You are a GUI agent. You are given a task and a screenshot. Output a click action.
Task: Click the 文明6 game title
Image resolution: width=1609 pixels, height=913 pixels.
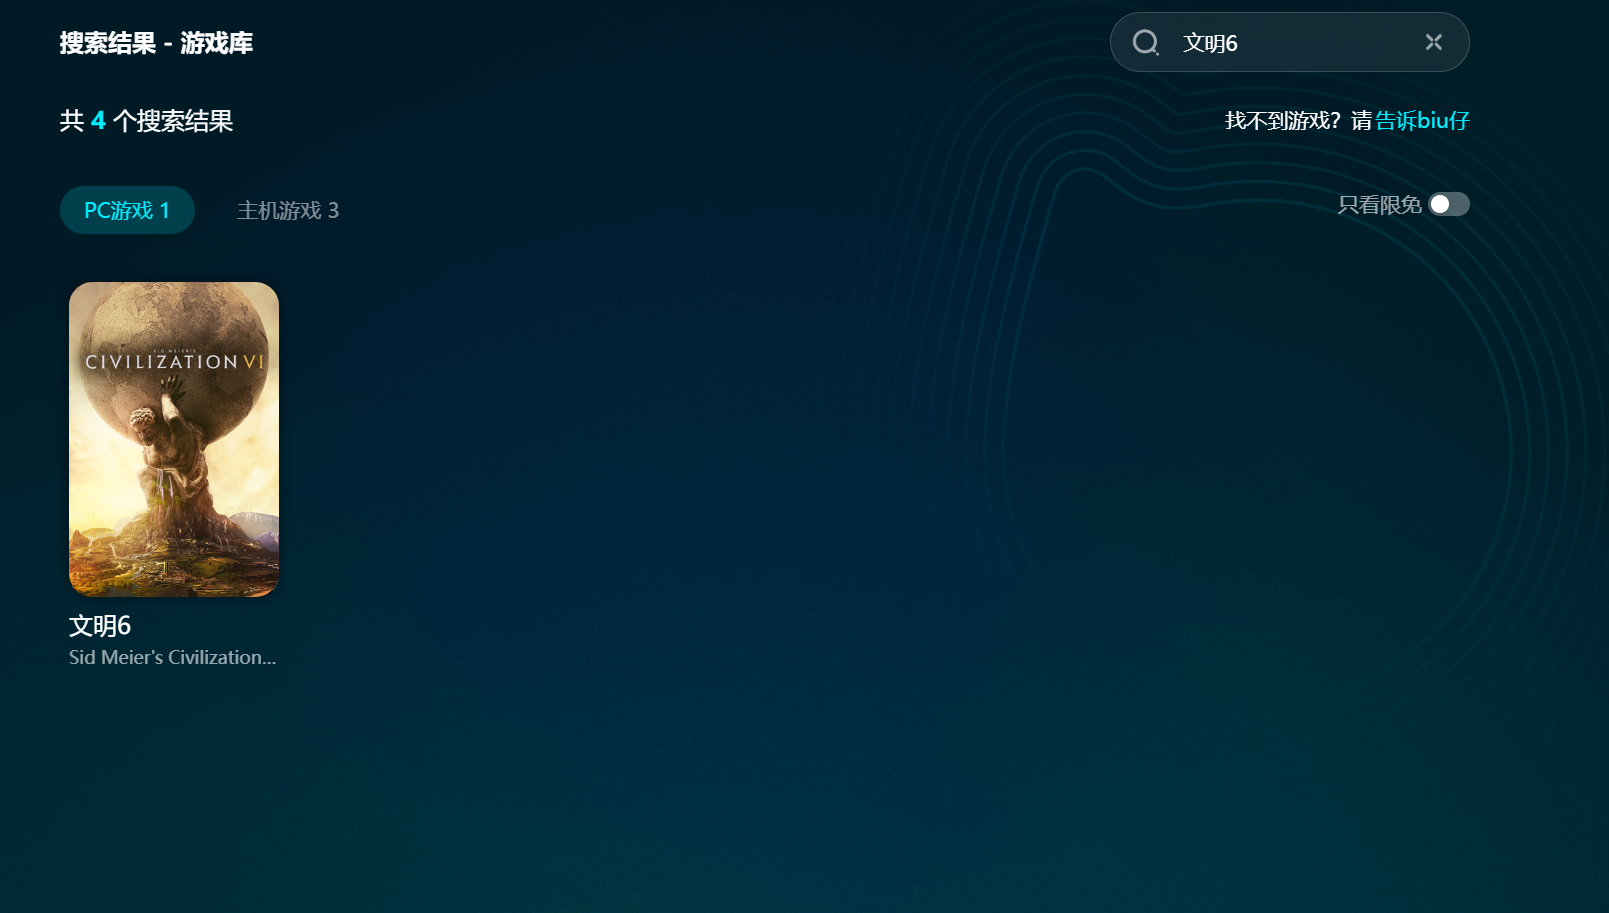click(x=100, y=626)
